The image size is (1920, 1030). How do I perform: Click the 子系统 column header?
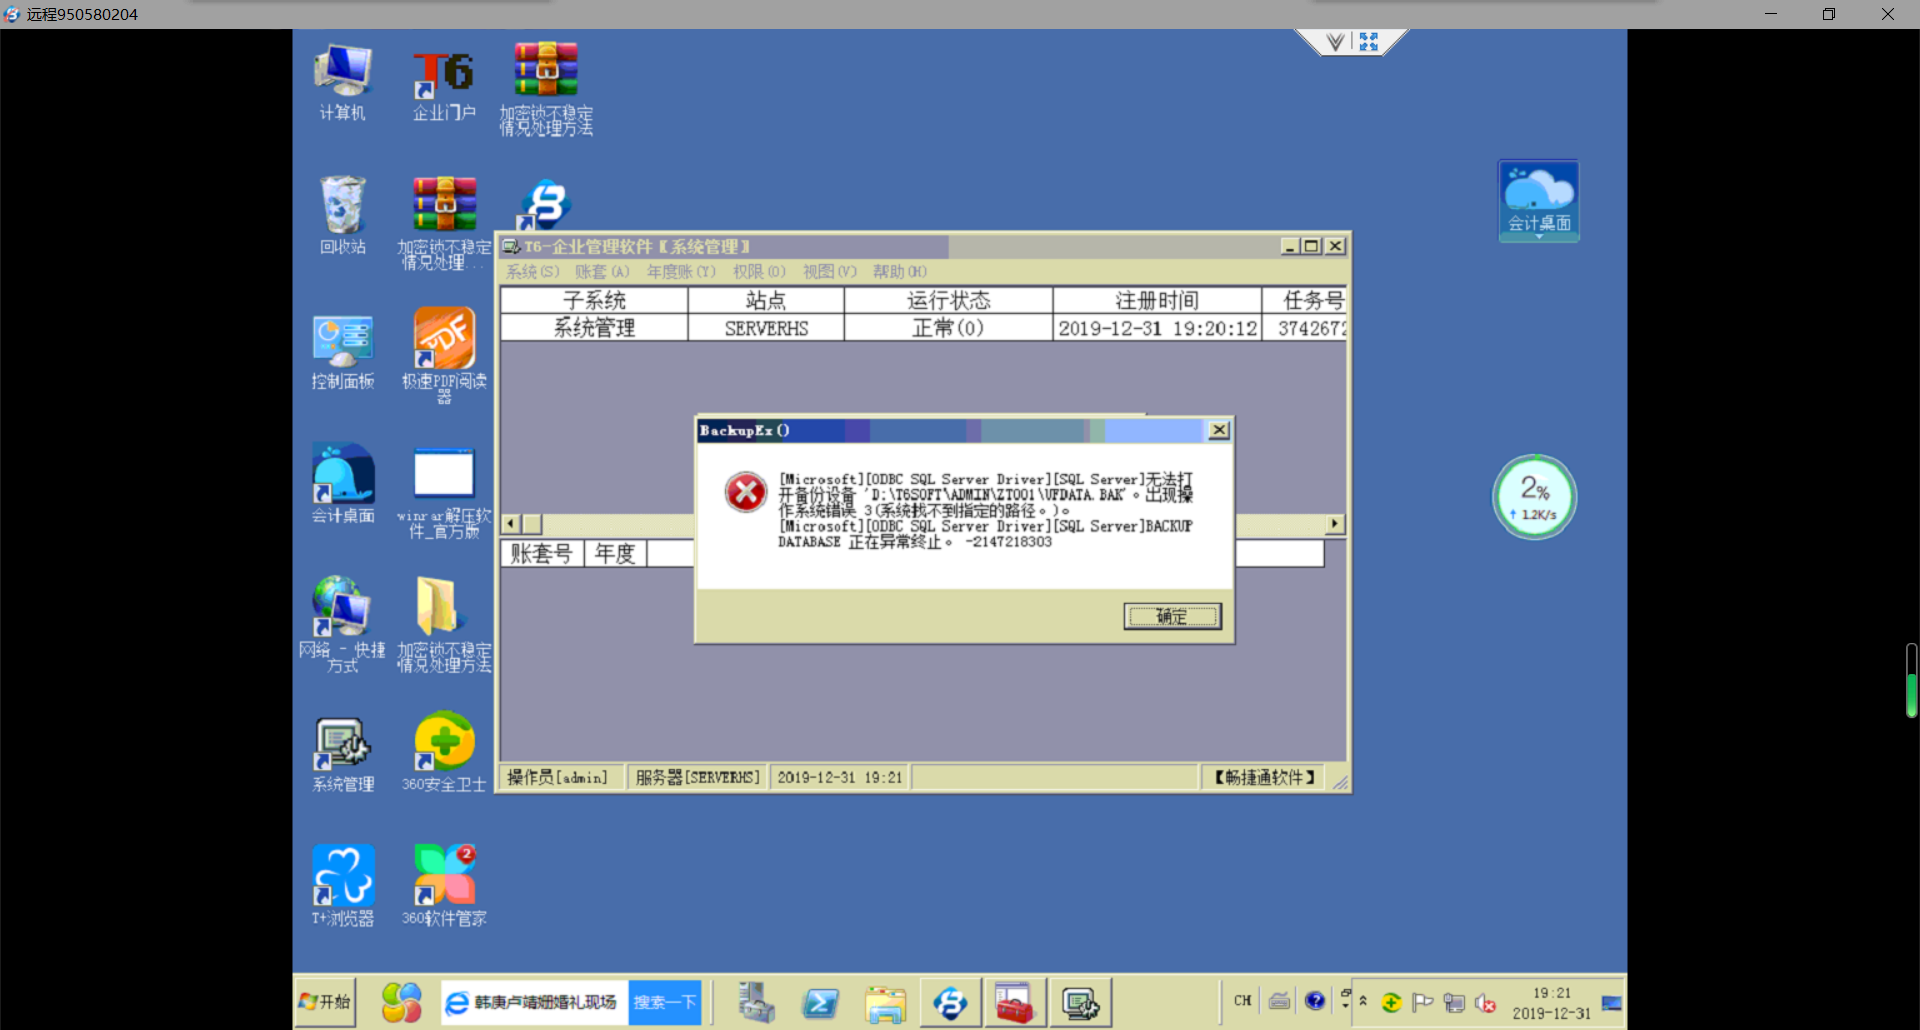click(594, 300)
